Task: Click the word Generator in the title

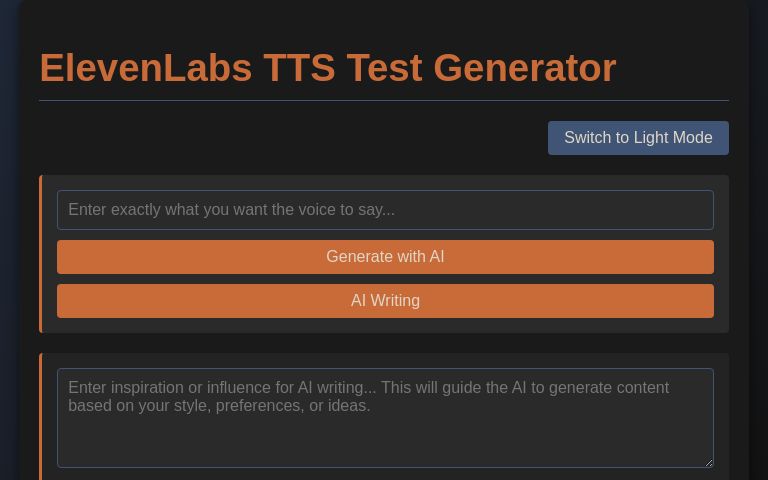Action: pyautogui.click(x=525, y=68)
